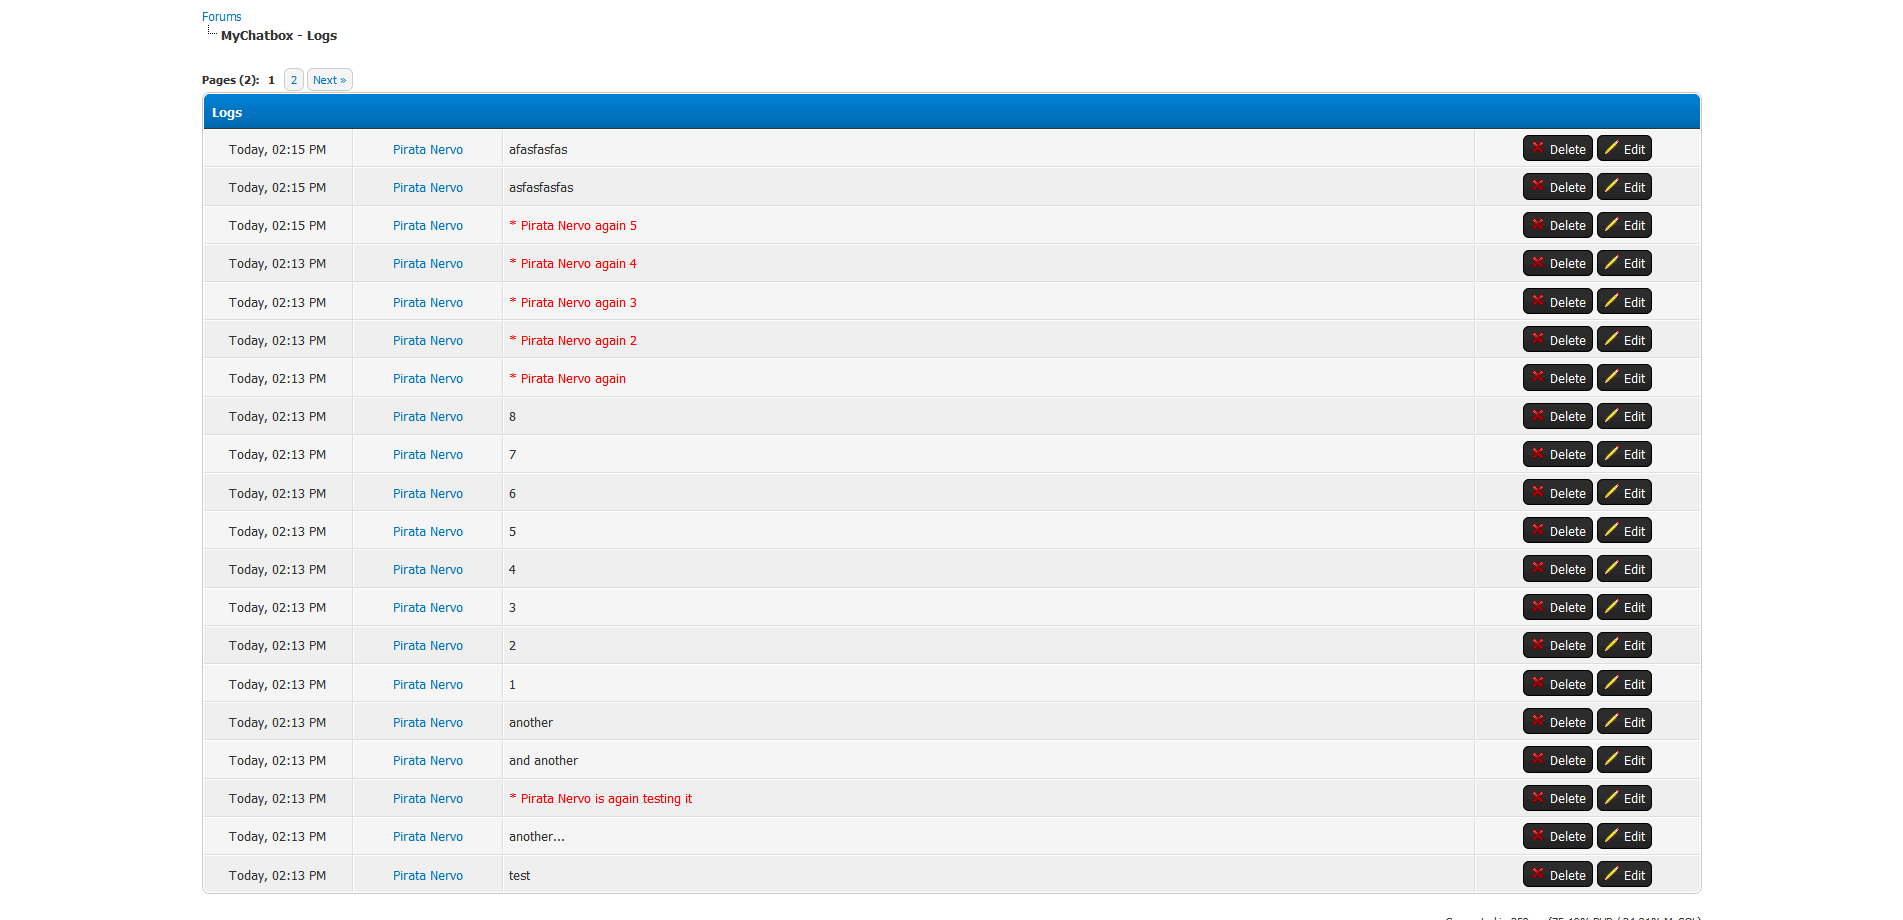Edit the log message '5'
This screenshot has height=920, width=1903.
[x=1624, y=532]
